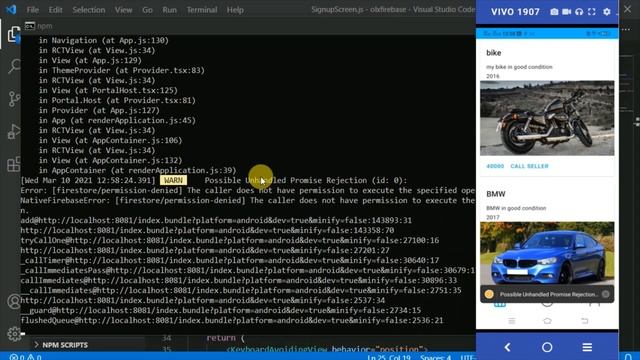
Task: Click the Ln 25, Col 19 status entry
Action: click(389, 357)
